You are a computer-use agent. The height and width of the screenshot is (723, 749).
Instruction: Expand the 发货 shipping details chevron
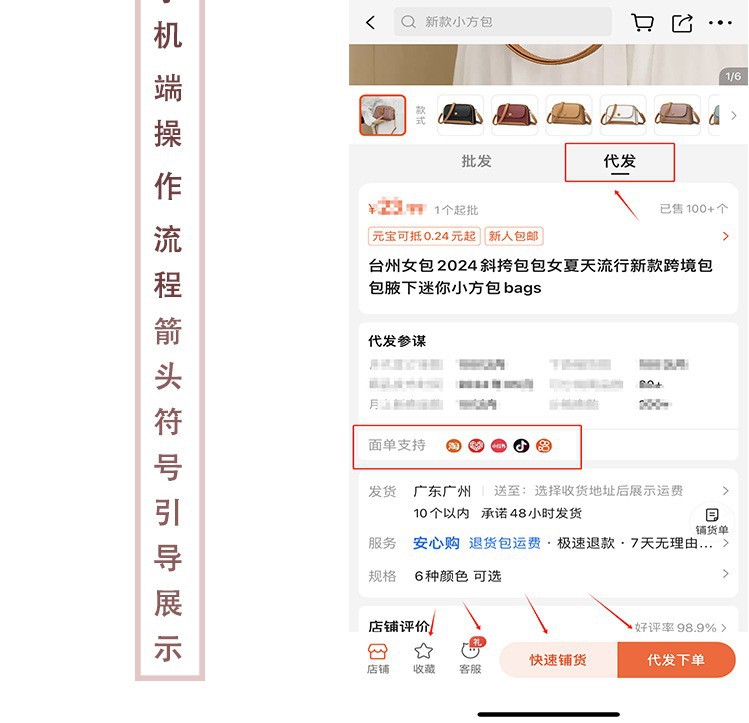pyautogui.click(x=726, y=490)
